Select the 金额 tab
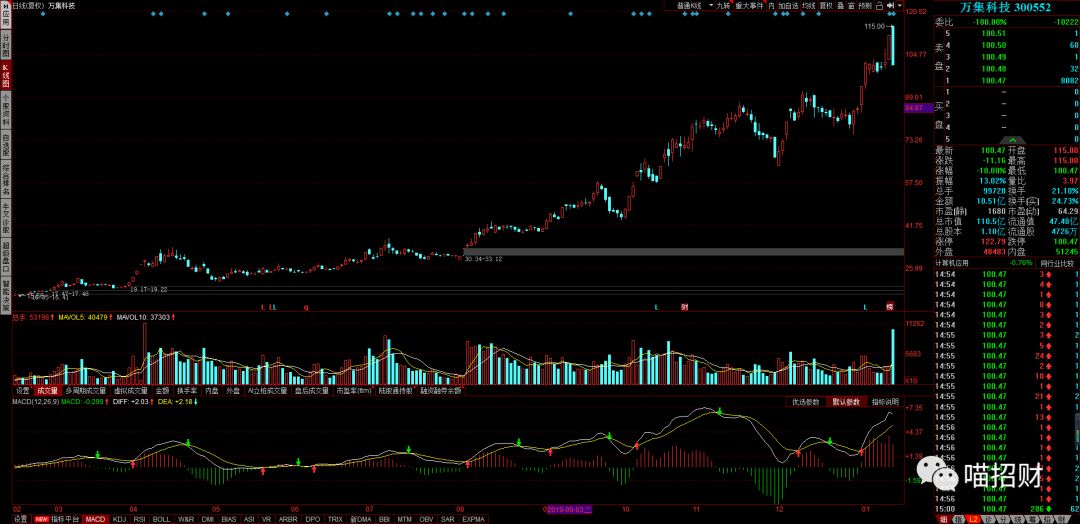 coord(162,390)
